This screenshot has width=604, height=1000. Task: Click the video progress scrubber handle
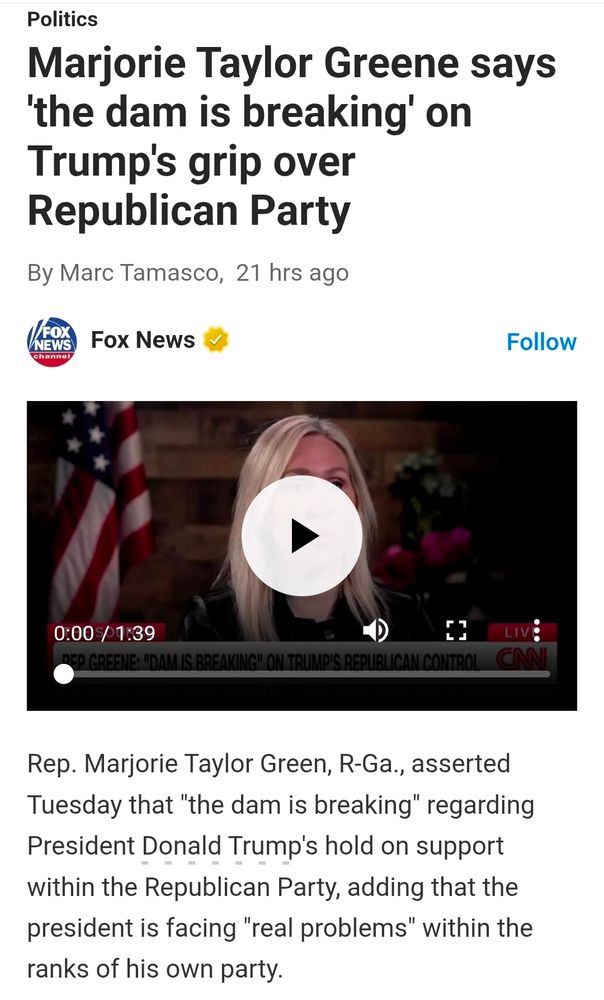coord(64,673)
